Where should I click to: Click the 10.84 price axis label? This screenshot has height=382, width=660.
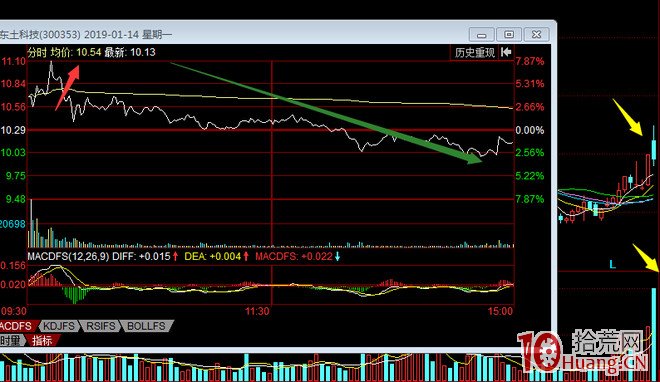(13, 84)
